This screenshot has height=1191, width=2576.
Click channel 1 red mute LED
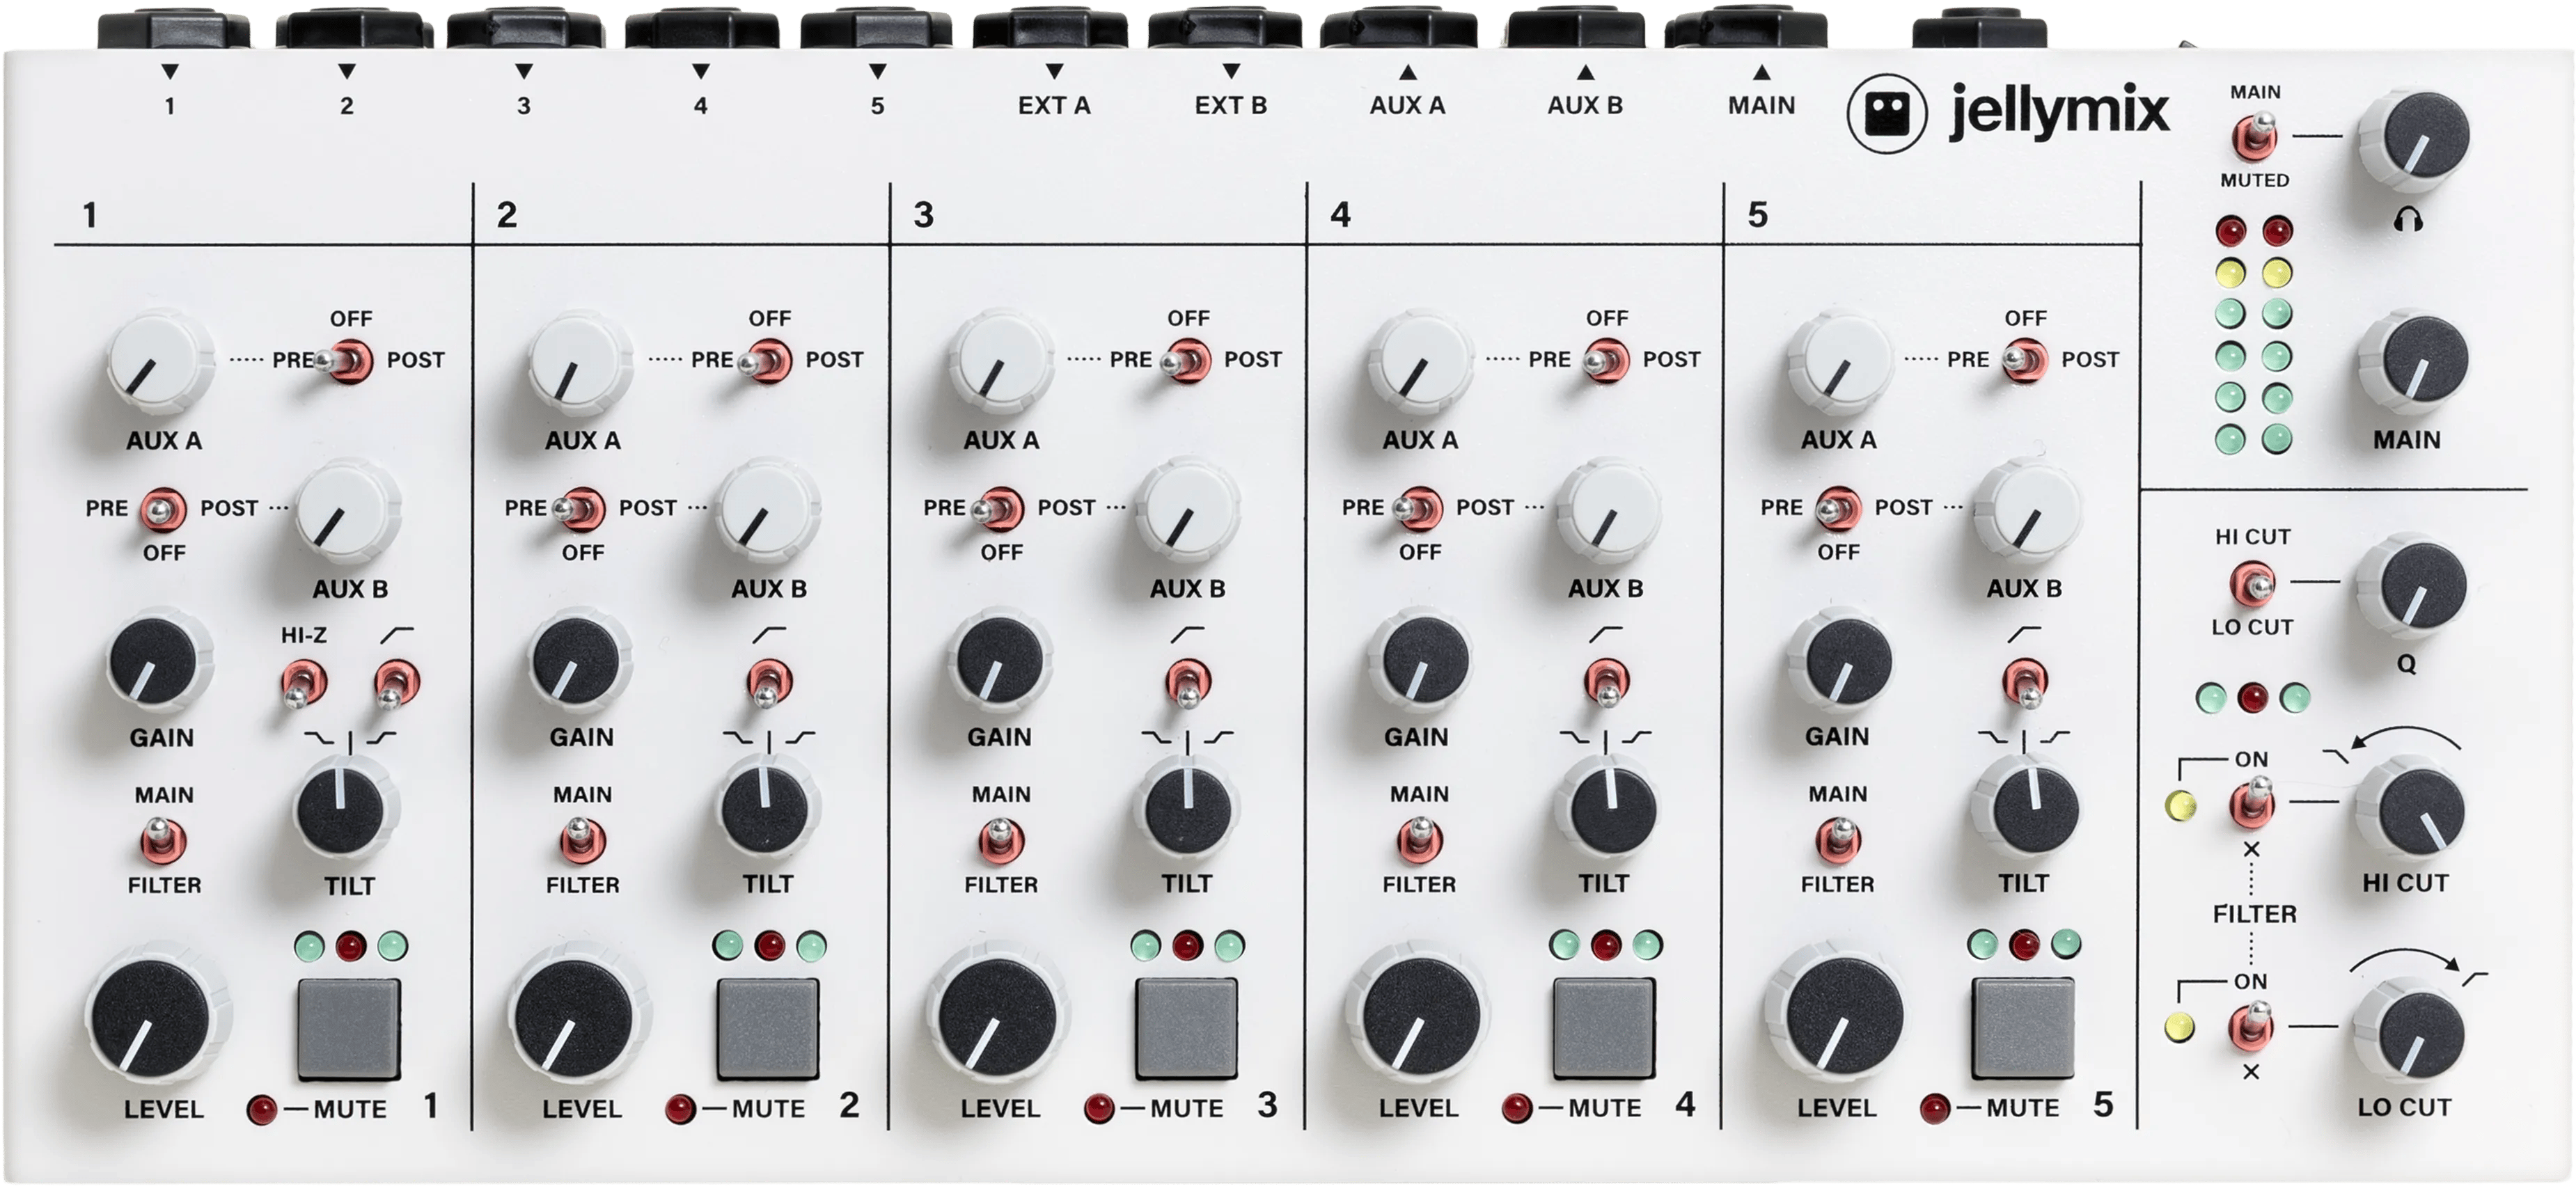click(x=261, y=1109)
